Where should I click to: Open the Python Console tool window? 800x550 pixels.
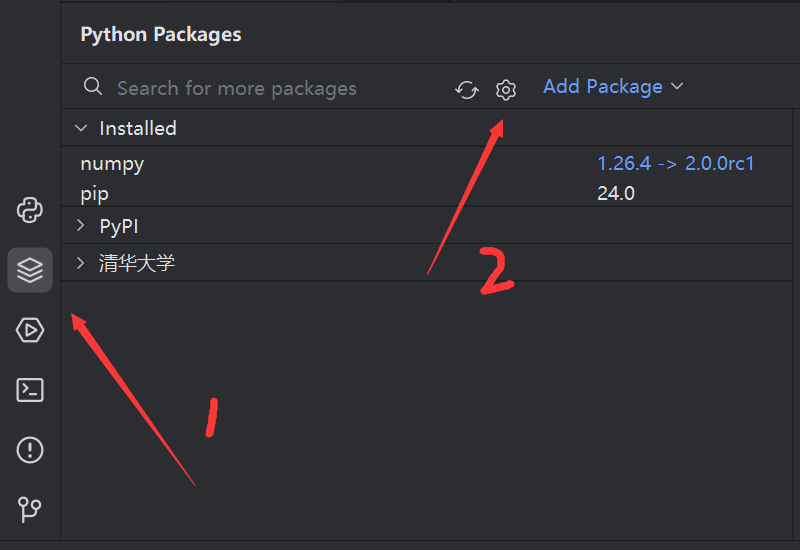[x=30, y=210]
